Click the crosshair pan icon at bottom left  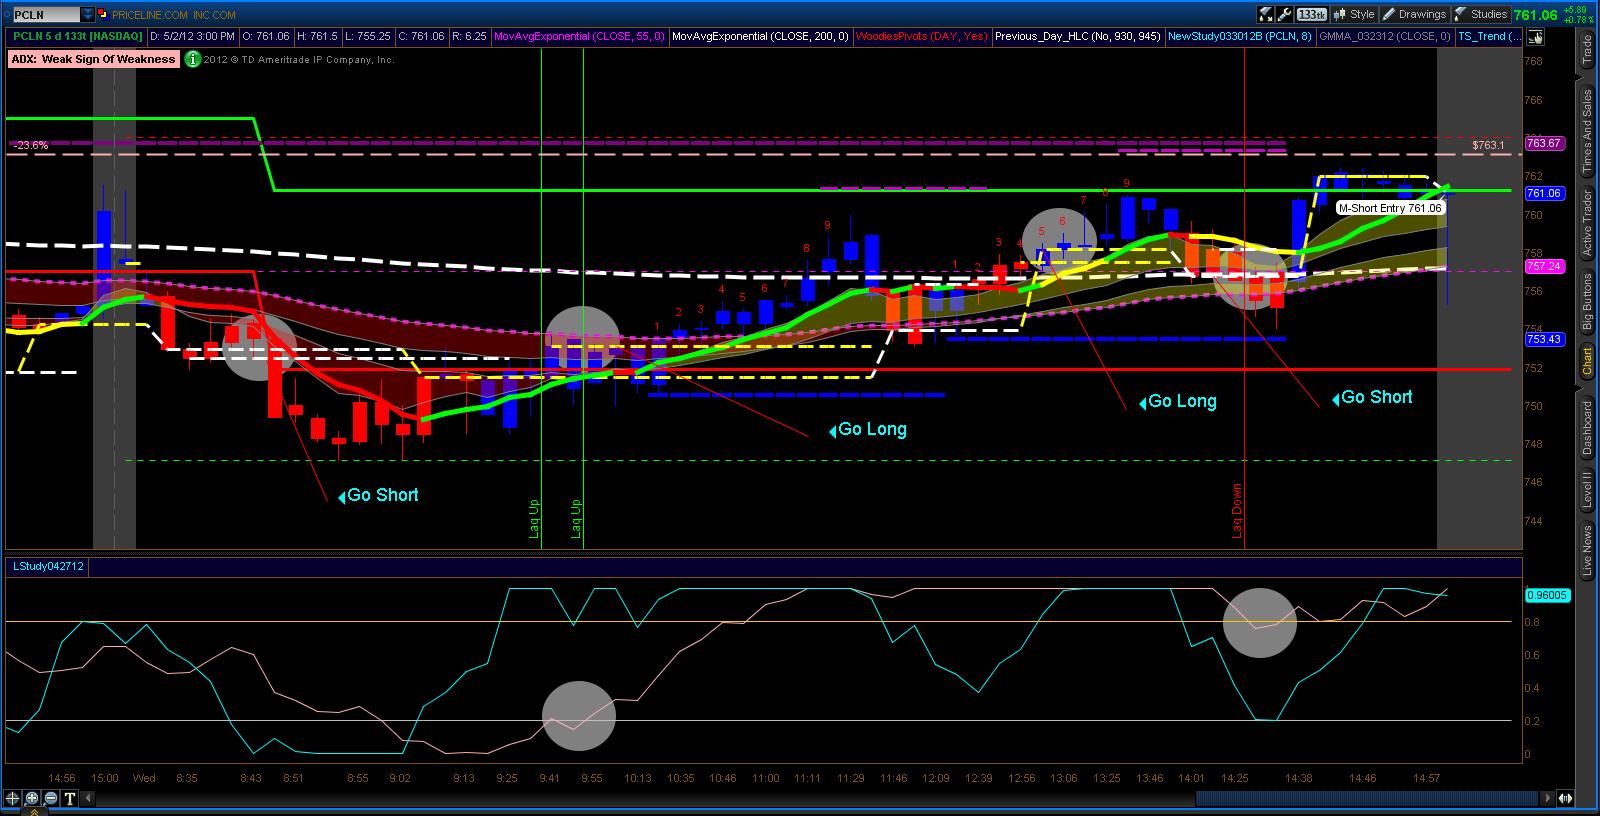pos(13,798)
